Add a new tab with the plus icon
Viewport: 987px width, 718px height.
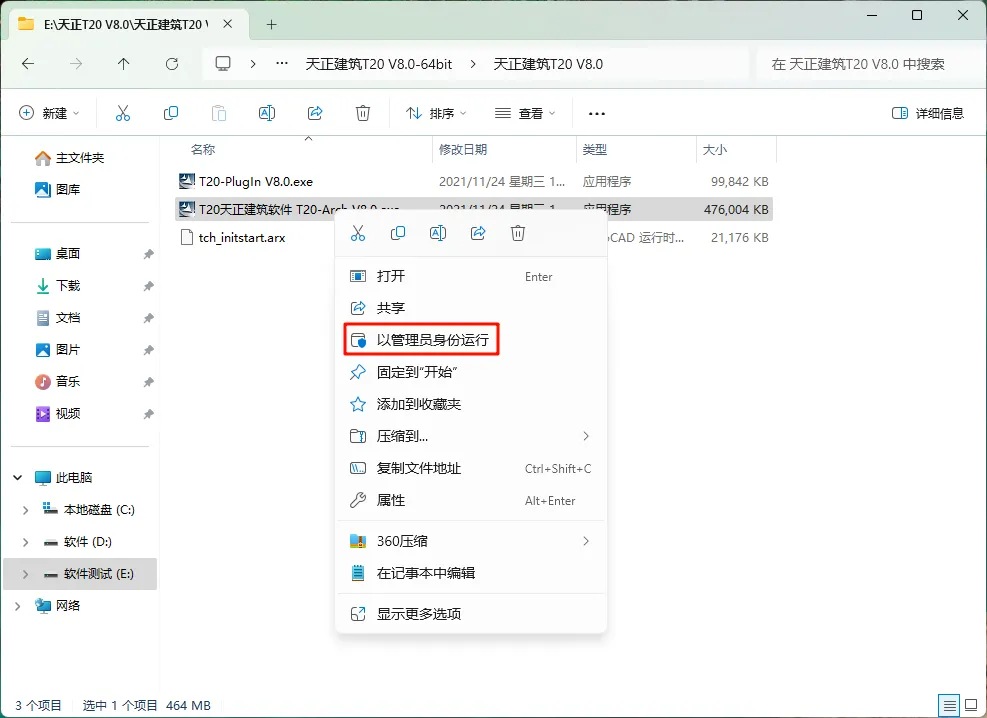pos(271,25)
